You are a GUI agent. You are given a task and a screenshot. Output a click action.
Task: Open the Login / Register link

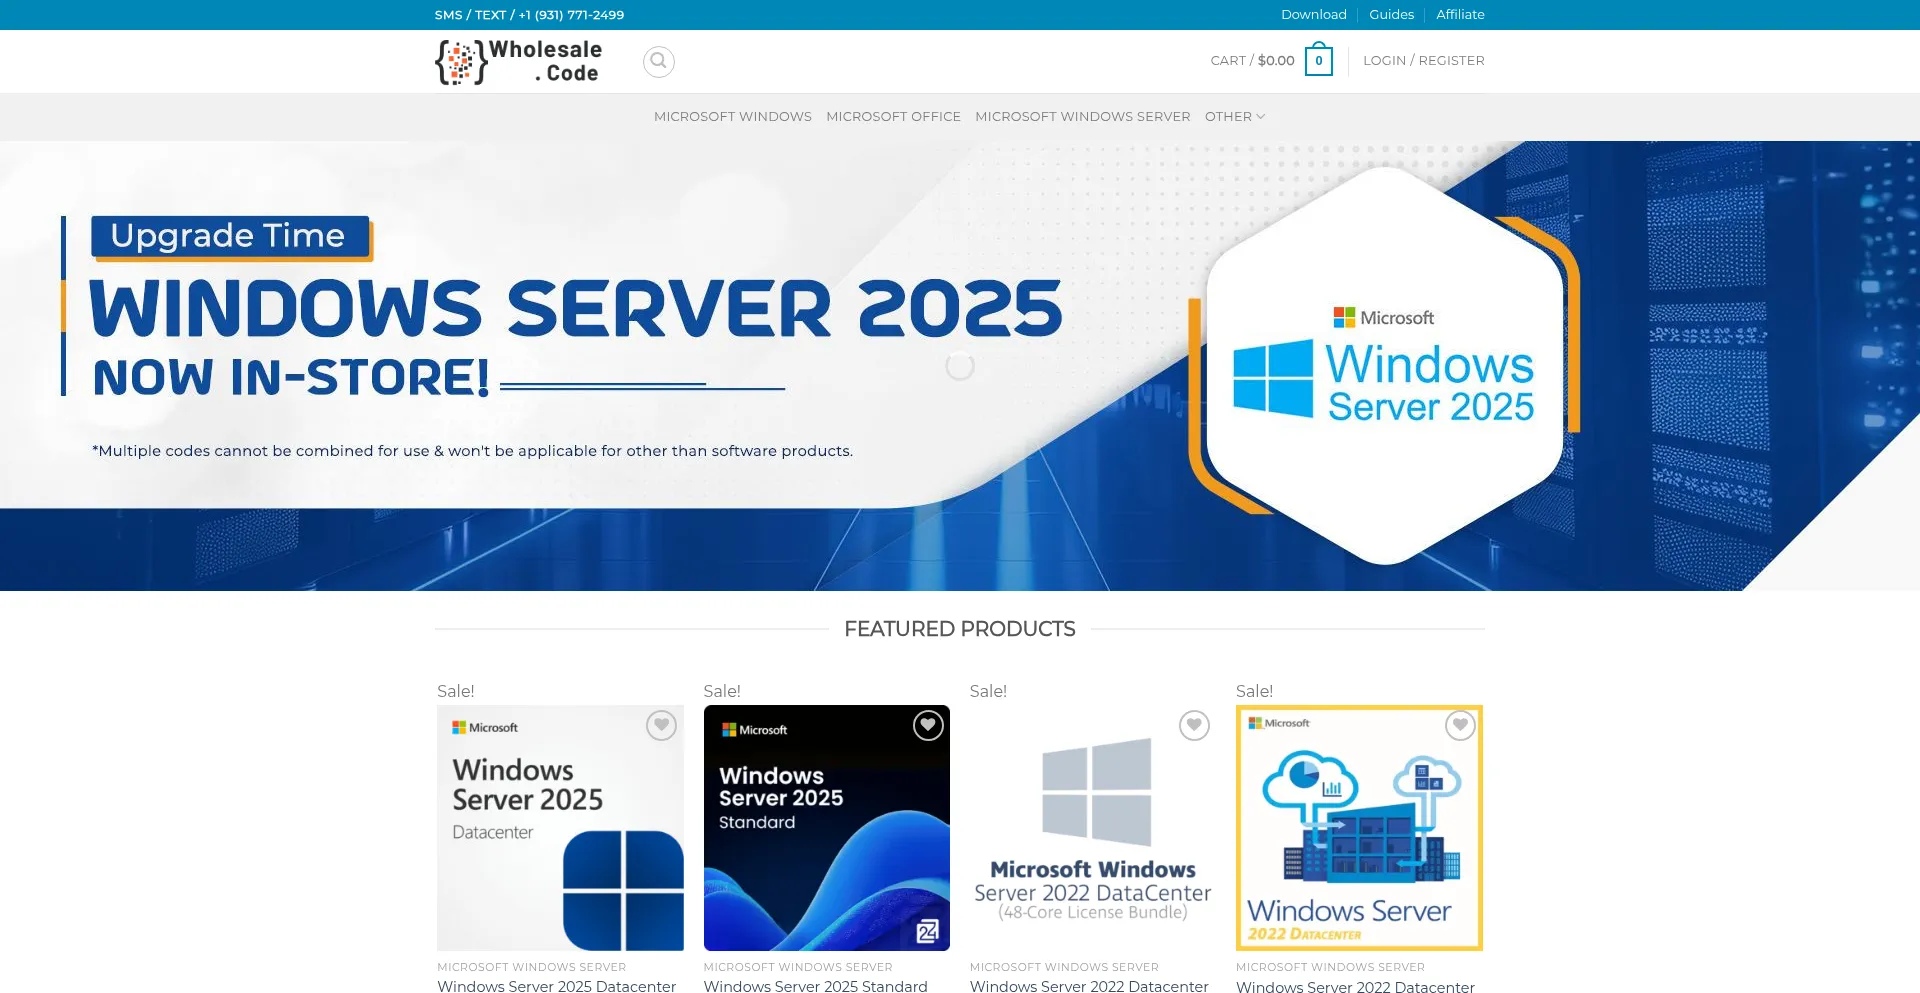click(1423, 61)
